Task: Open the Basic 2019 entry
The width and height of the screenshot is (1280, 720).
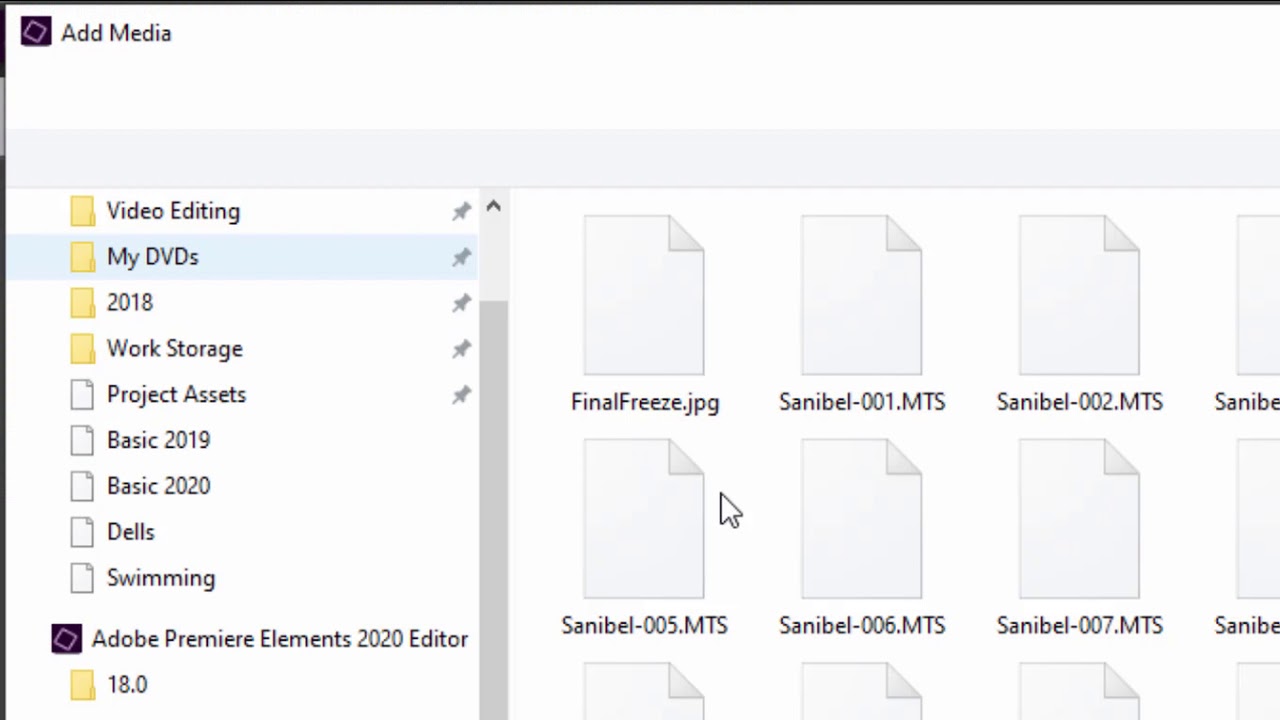Action: pos(158,440)
